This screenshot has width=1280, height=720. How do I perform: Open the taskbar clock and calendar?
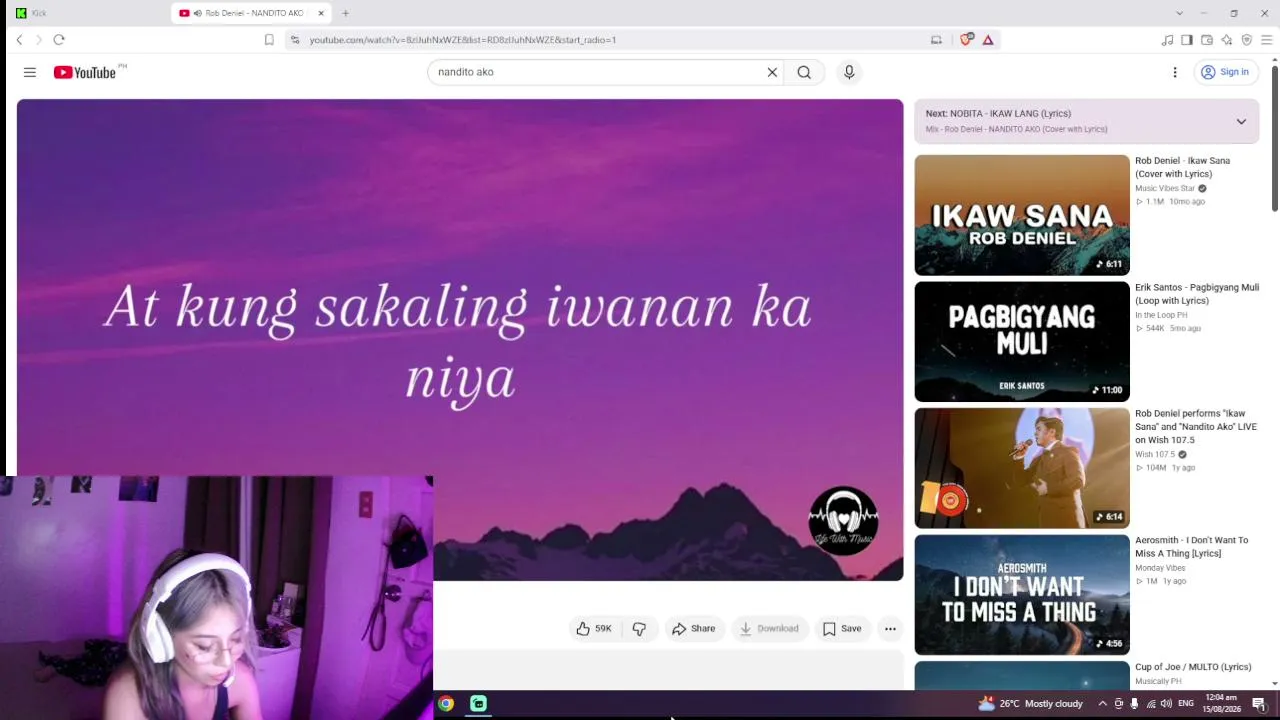coord(1221,704)
